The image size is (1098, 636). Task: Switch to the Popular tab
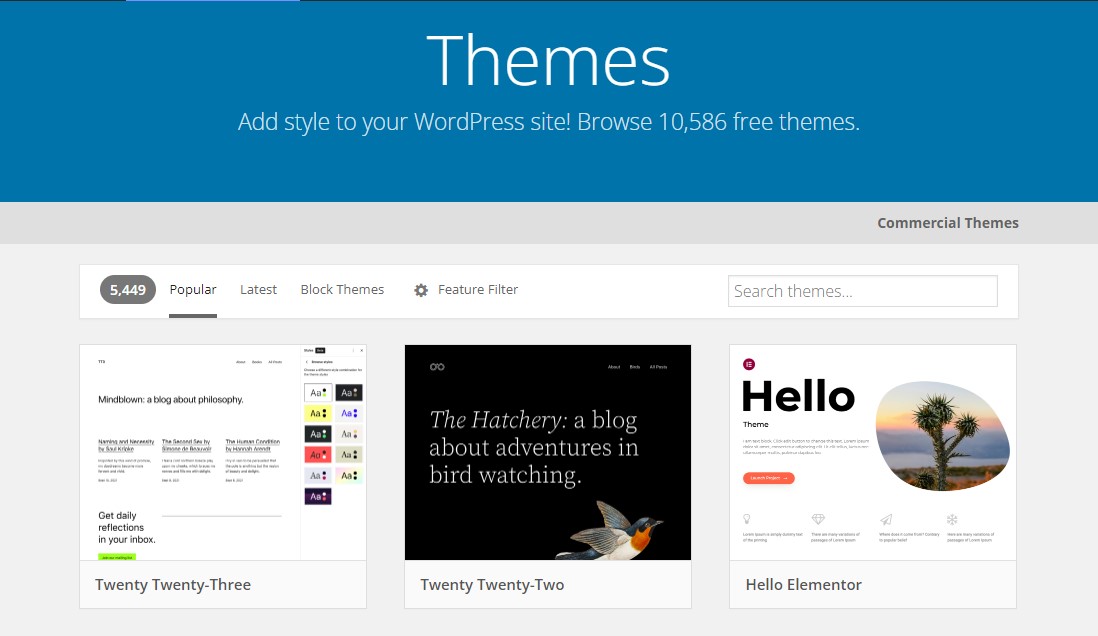(x=193, y=289)
